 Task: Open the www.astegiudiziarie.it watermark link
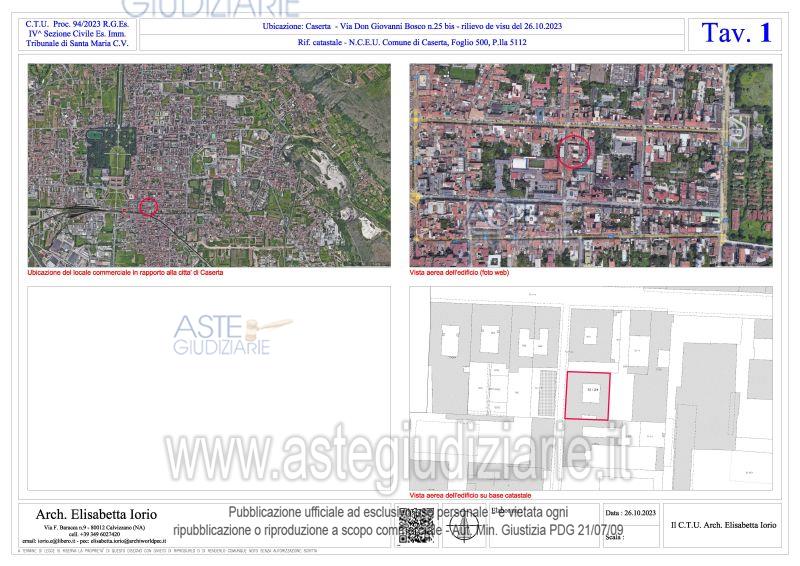coord(400,456)
